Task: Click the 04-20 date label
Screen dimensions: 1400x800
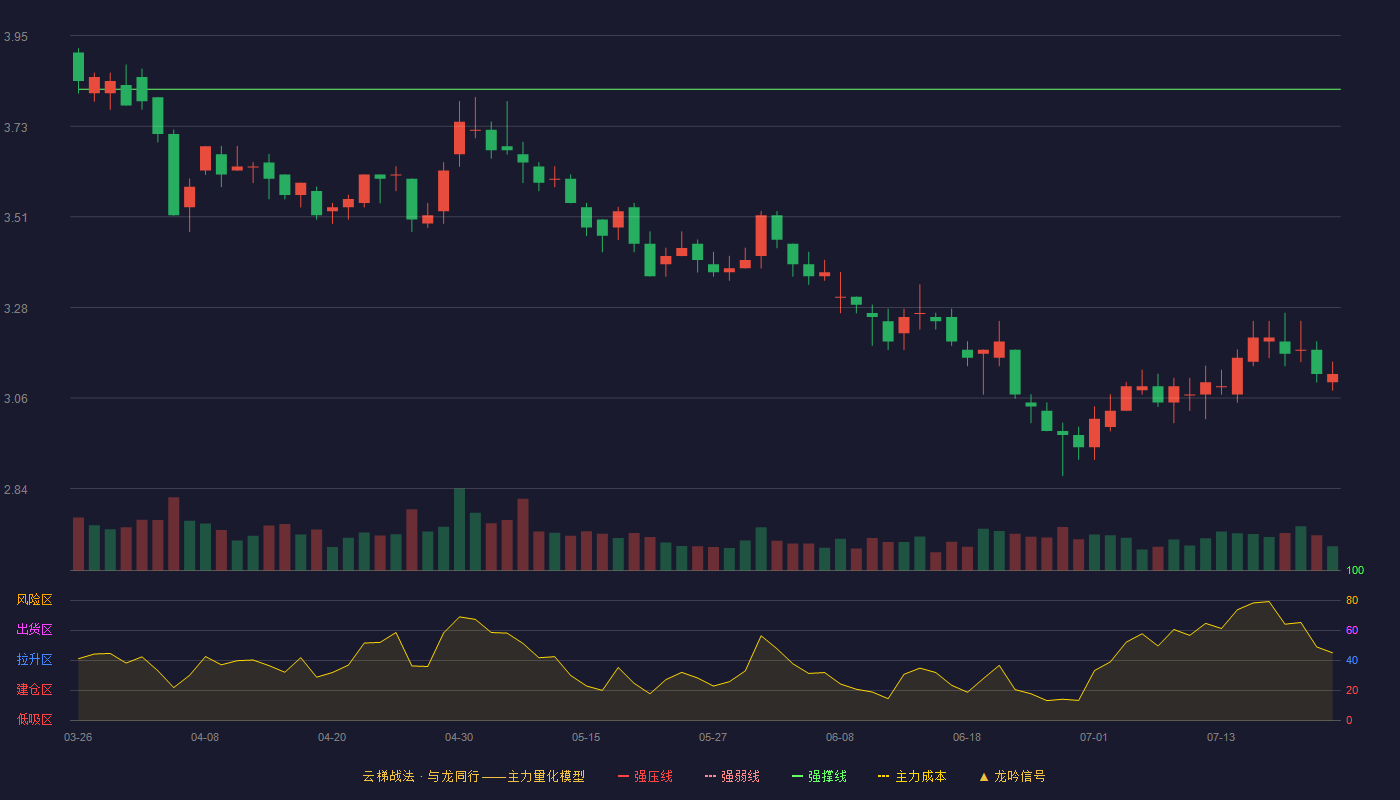Action: tap(332, 737)
